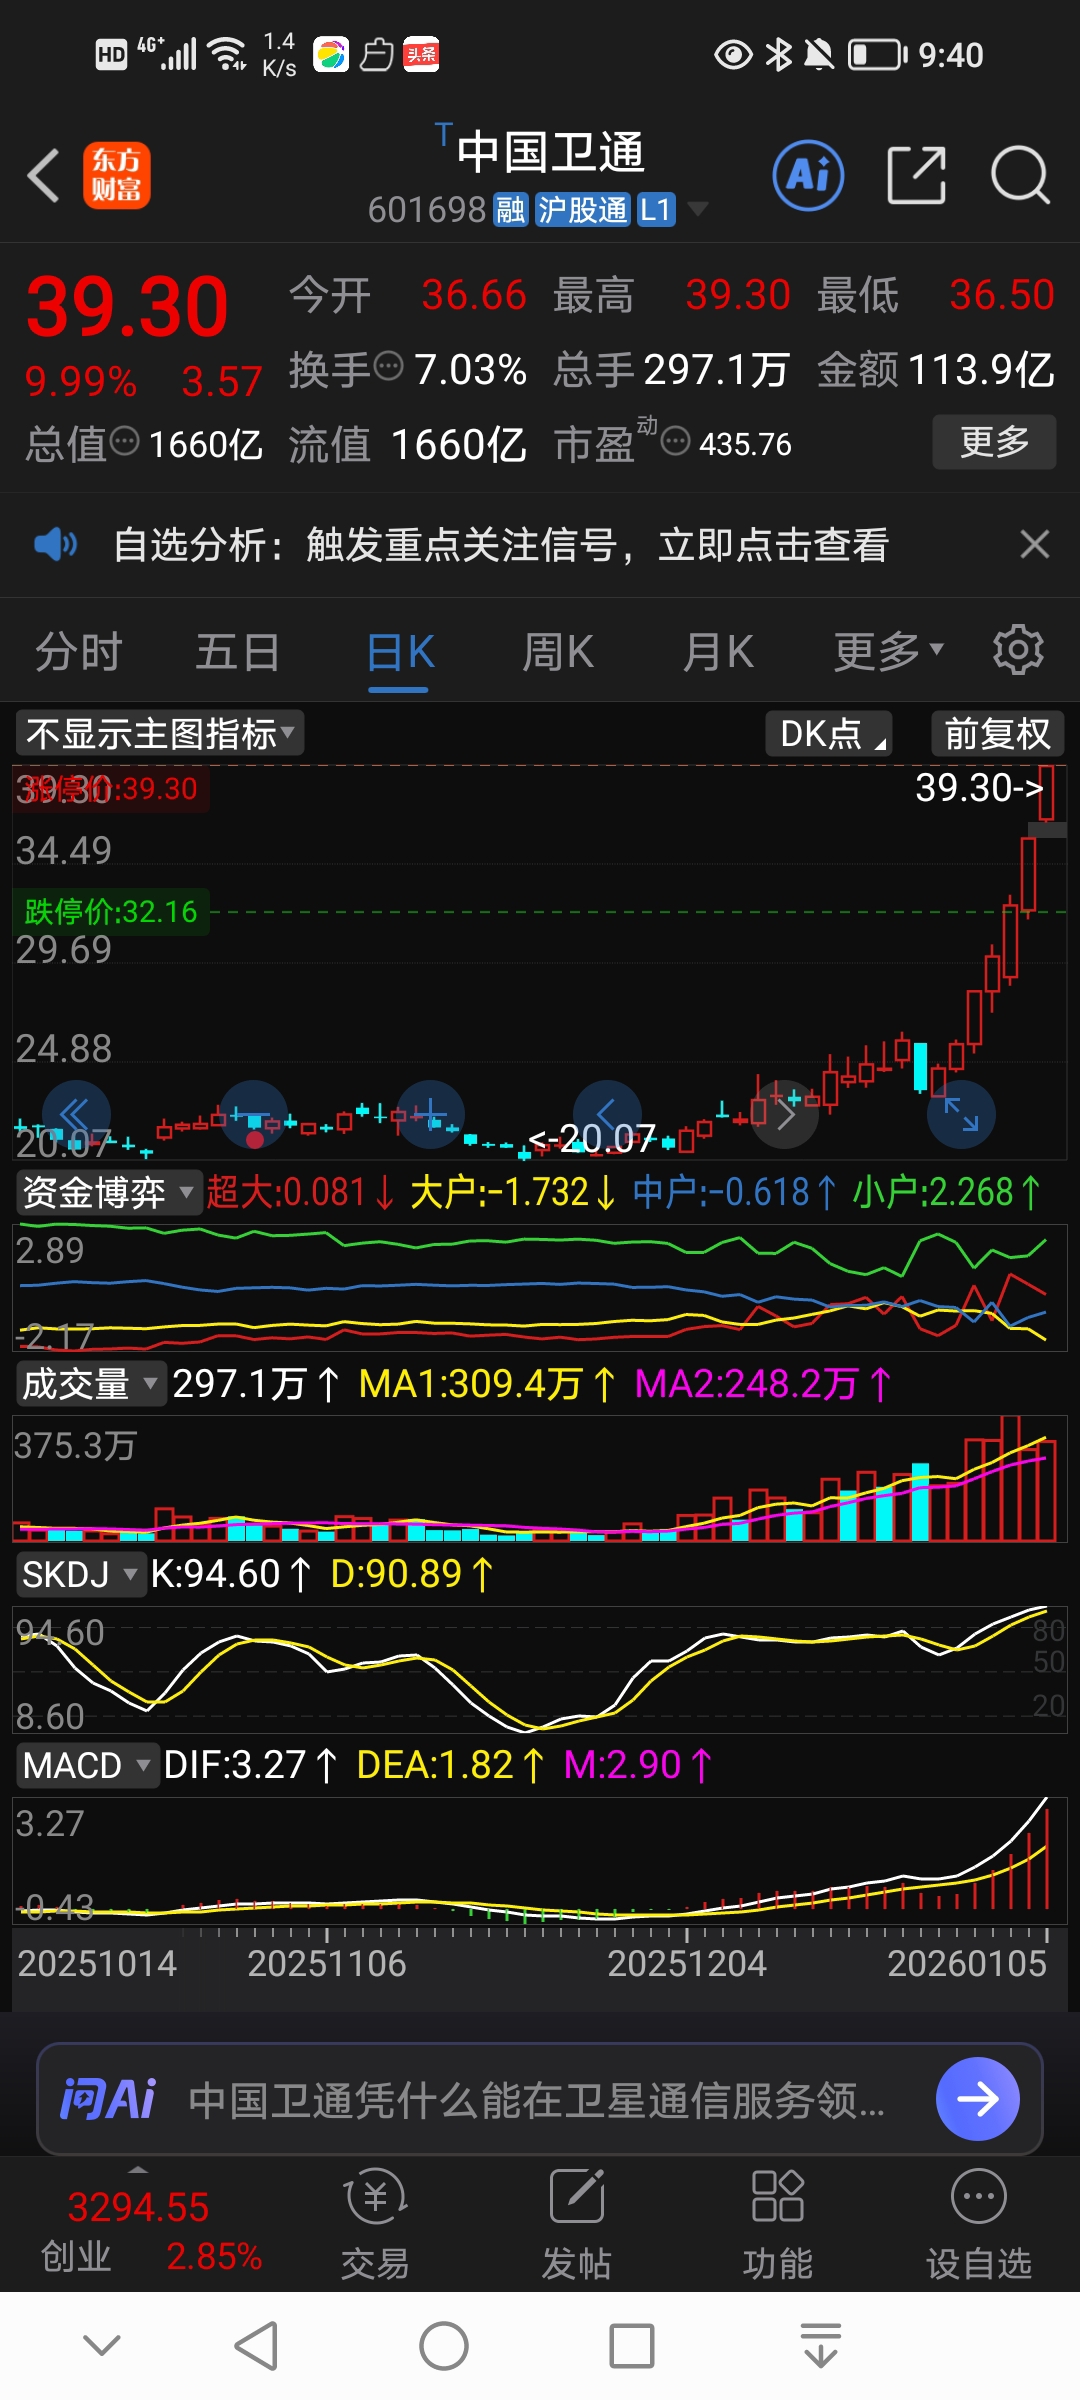Tap 中国卫通 stock title

point(550,152)
